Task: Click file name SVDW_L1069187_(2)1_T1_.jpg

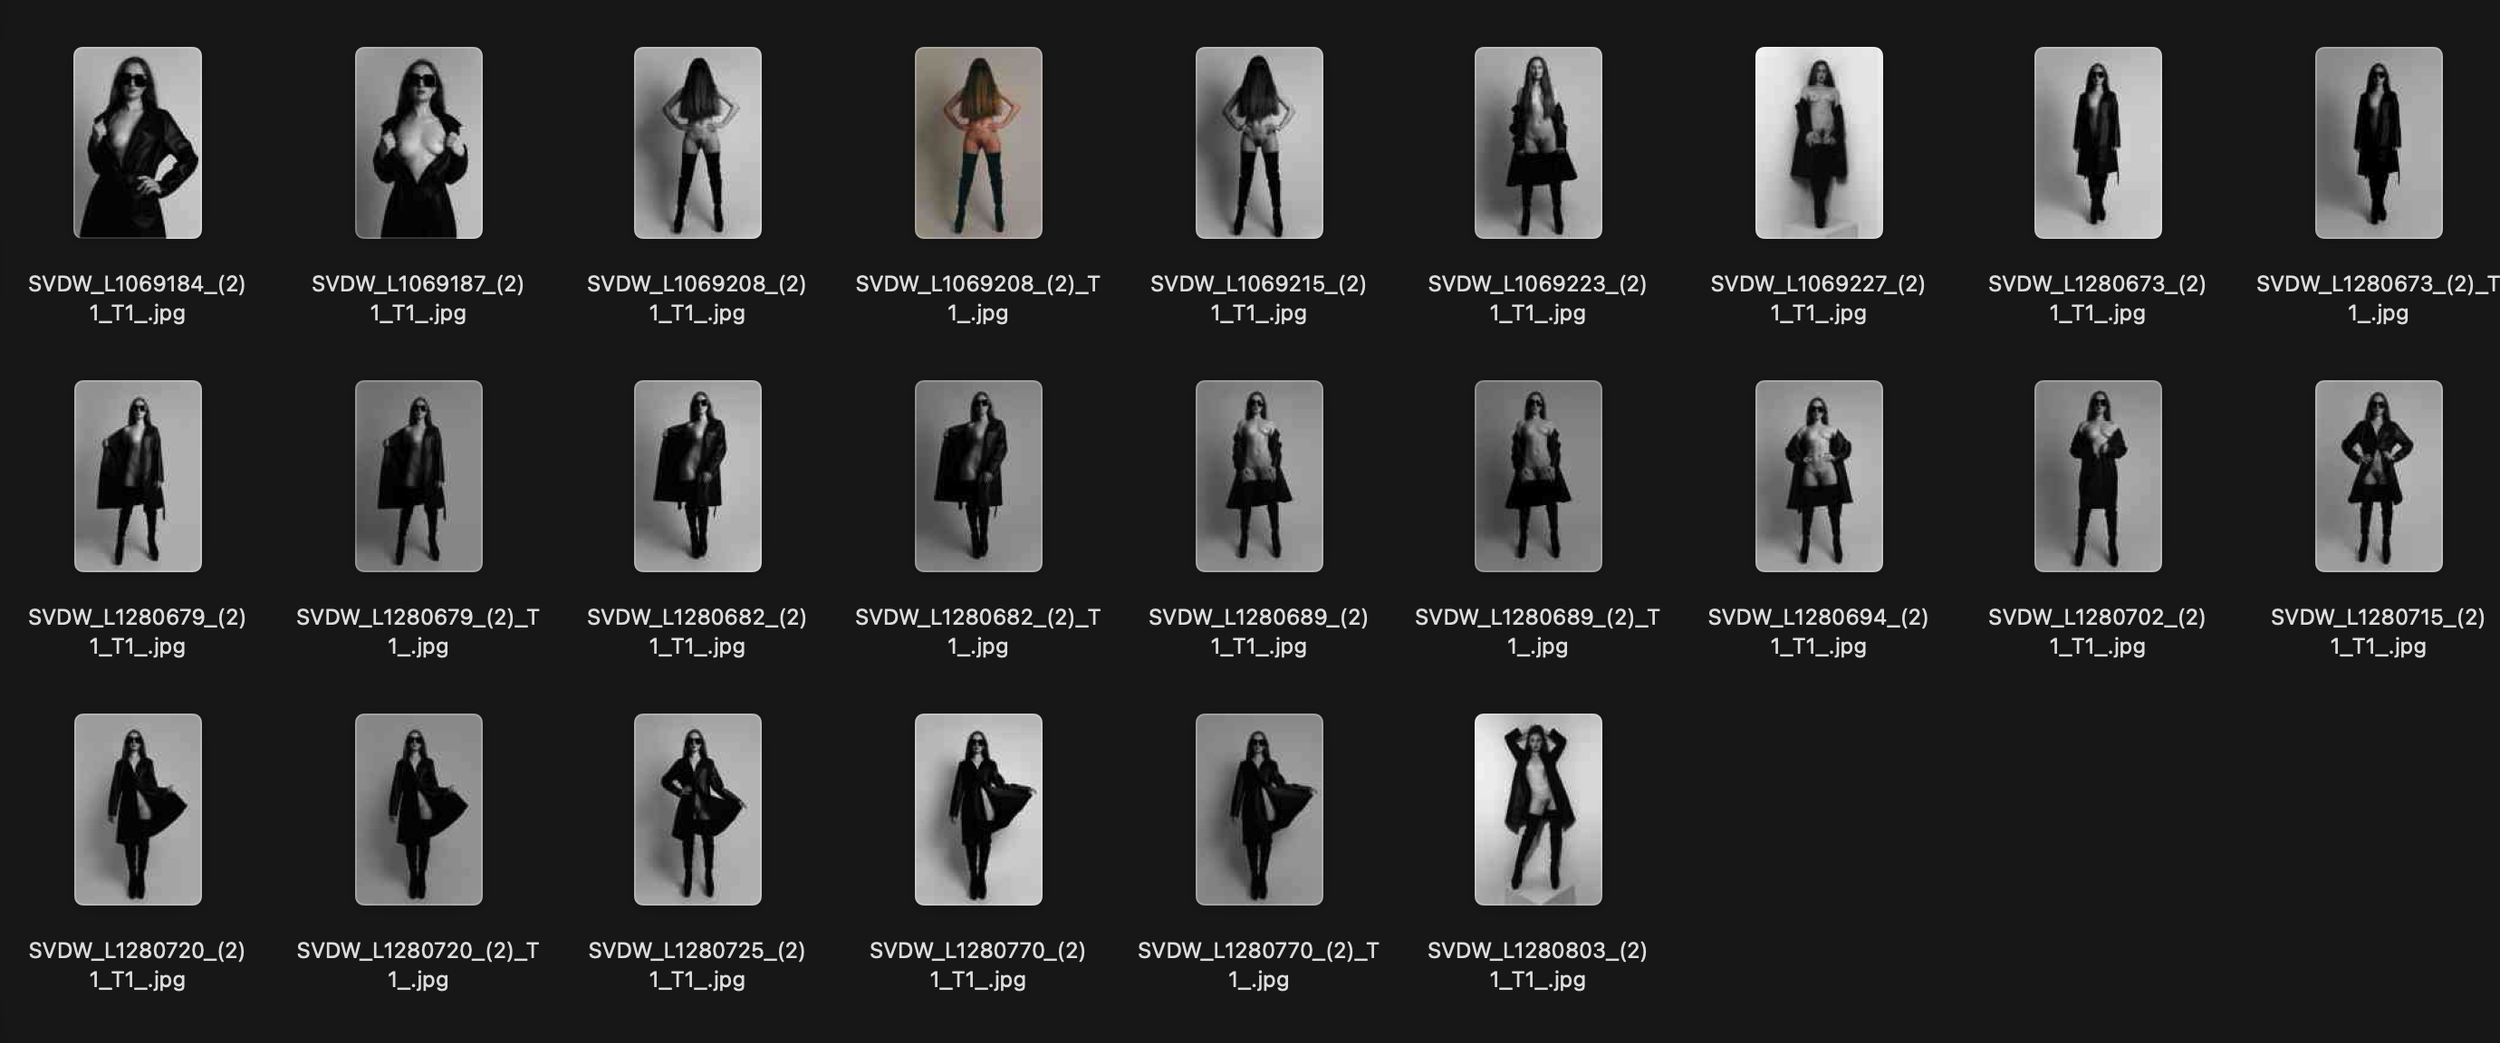Action: 418,298
